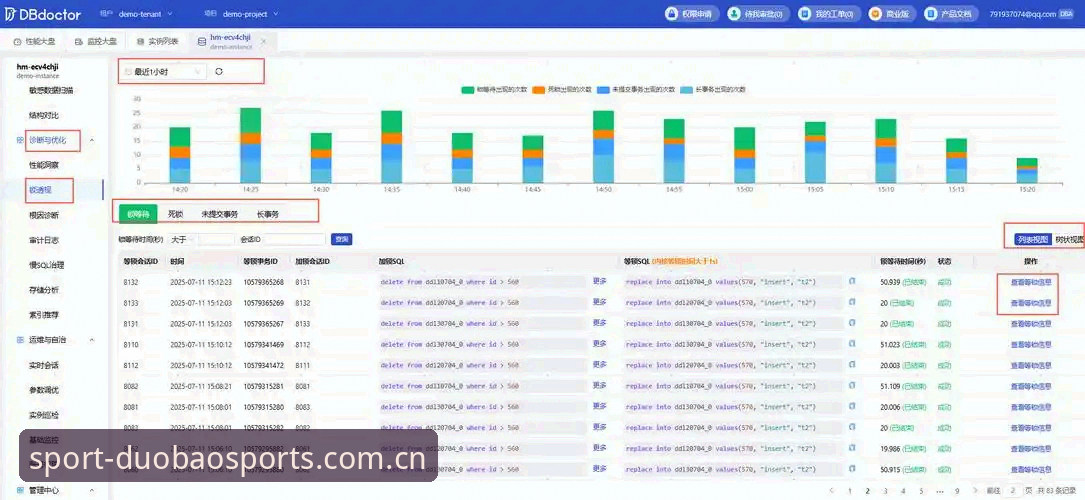Open 产品文档 documentation icon button
The height and width of the screenshot is (500, 1085).
[x=931, y=14]
